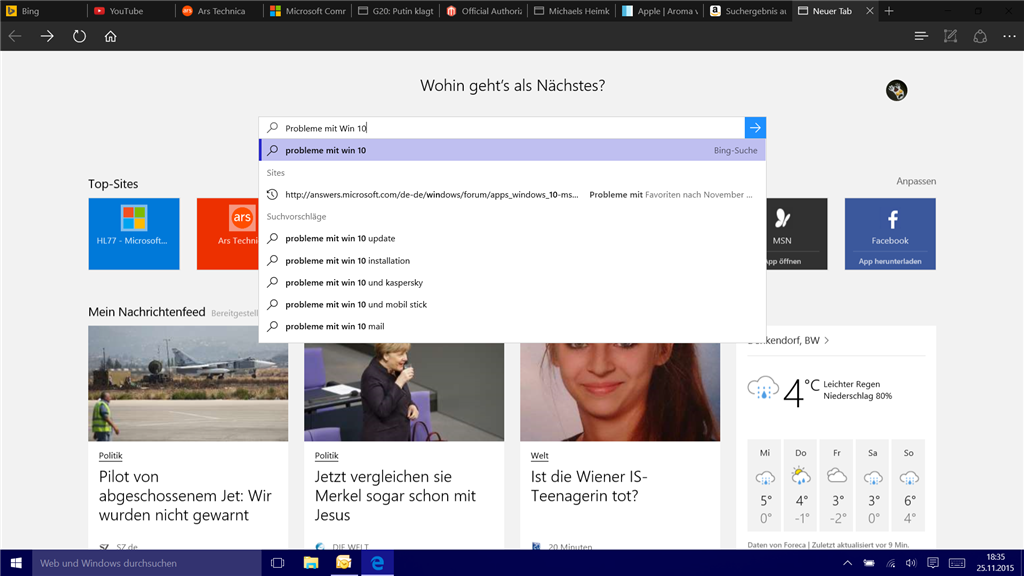Go forward with the forward arrow
The width and height of the screenshot is (1024, 576).
click(47, 37)
